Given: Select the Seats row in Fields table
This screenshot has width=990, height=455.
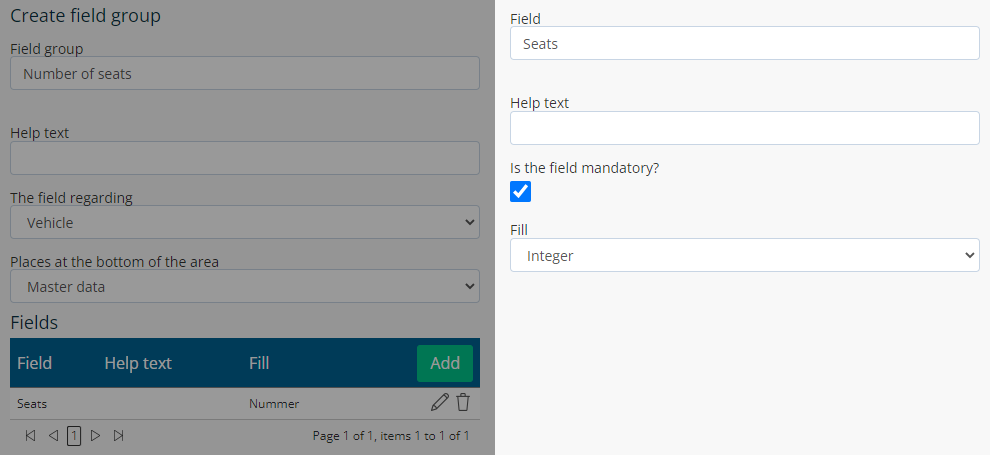Looking at the screenshot, I should [x=245, y=403].
